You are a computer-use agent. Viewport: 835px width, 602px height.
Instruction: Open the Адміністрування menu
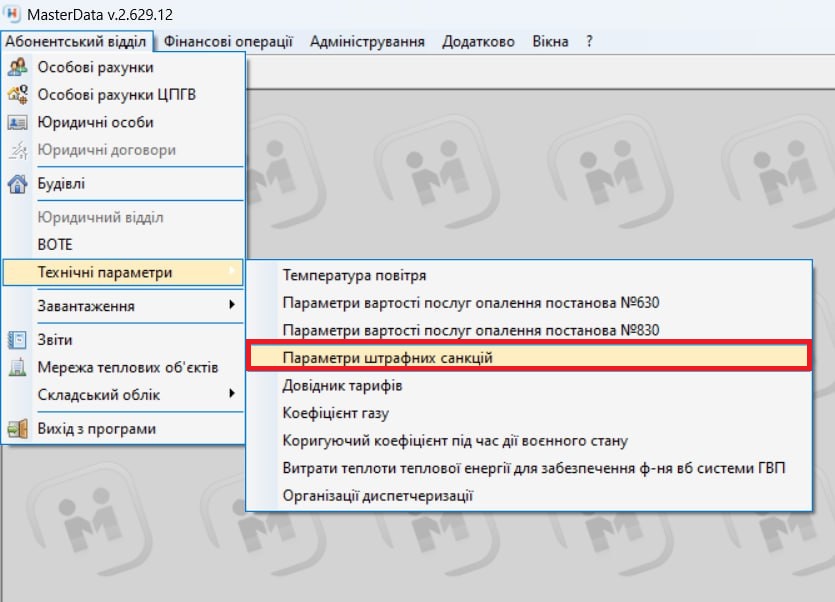(367, 41)
